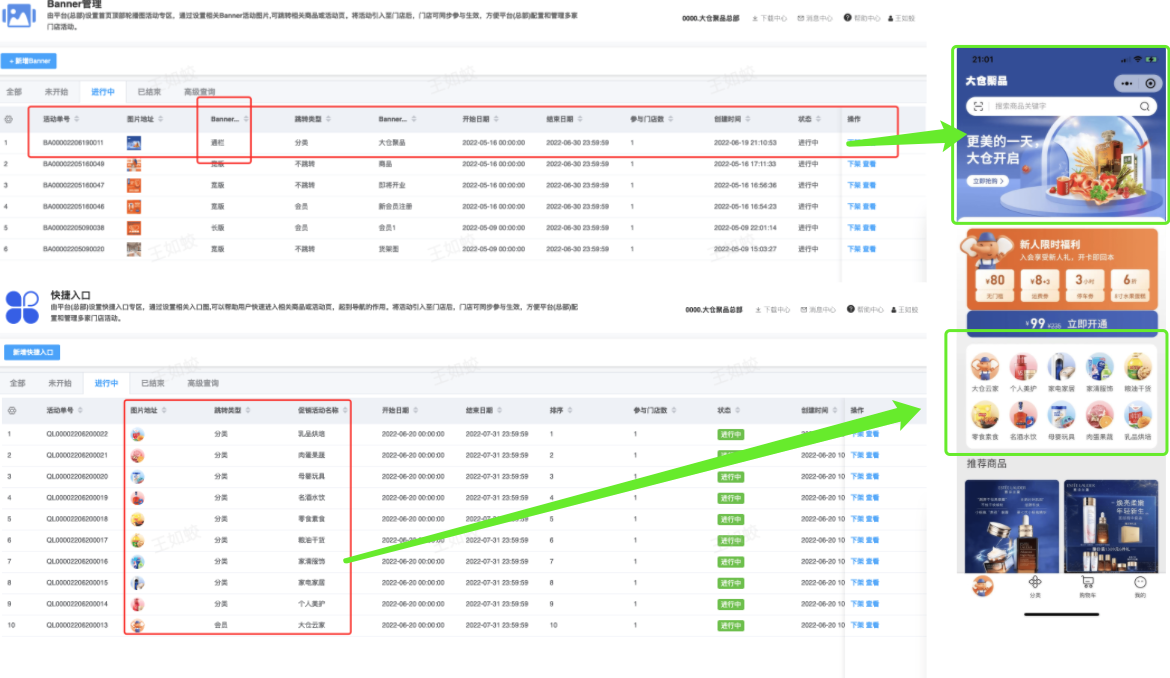Viewport: 1170px width, 678px height.
Task: Open 分类 icon in mobile bottom navigation
Action: click(x=1035, y=584)
